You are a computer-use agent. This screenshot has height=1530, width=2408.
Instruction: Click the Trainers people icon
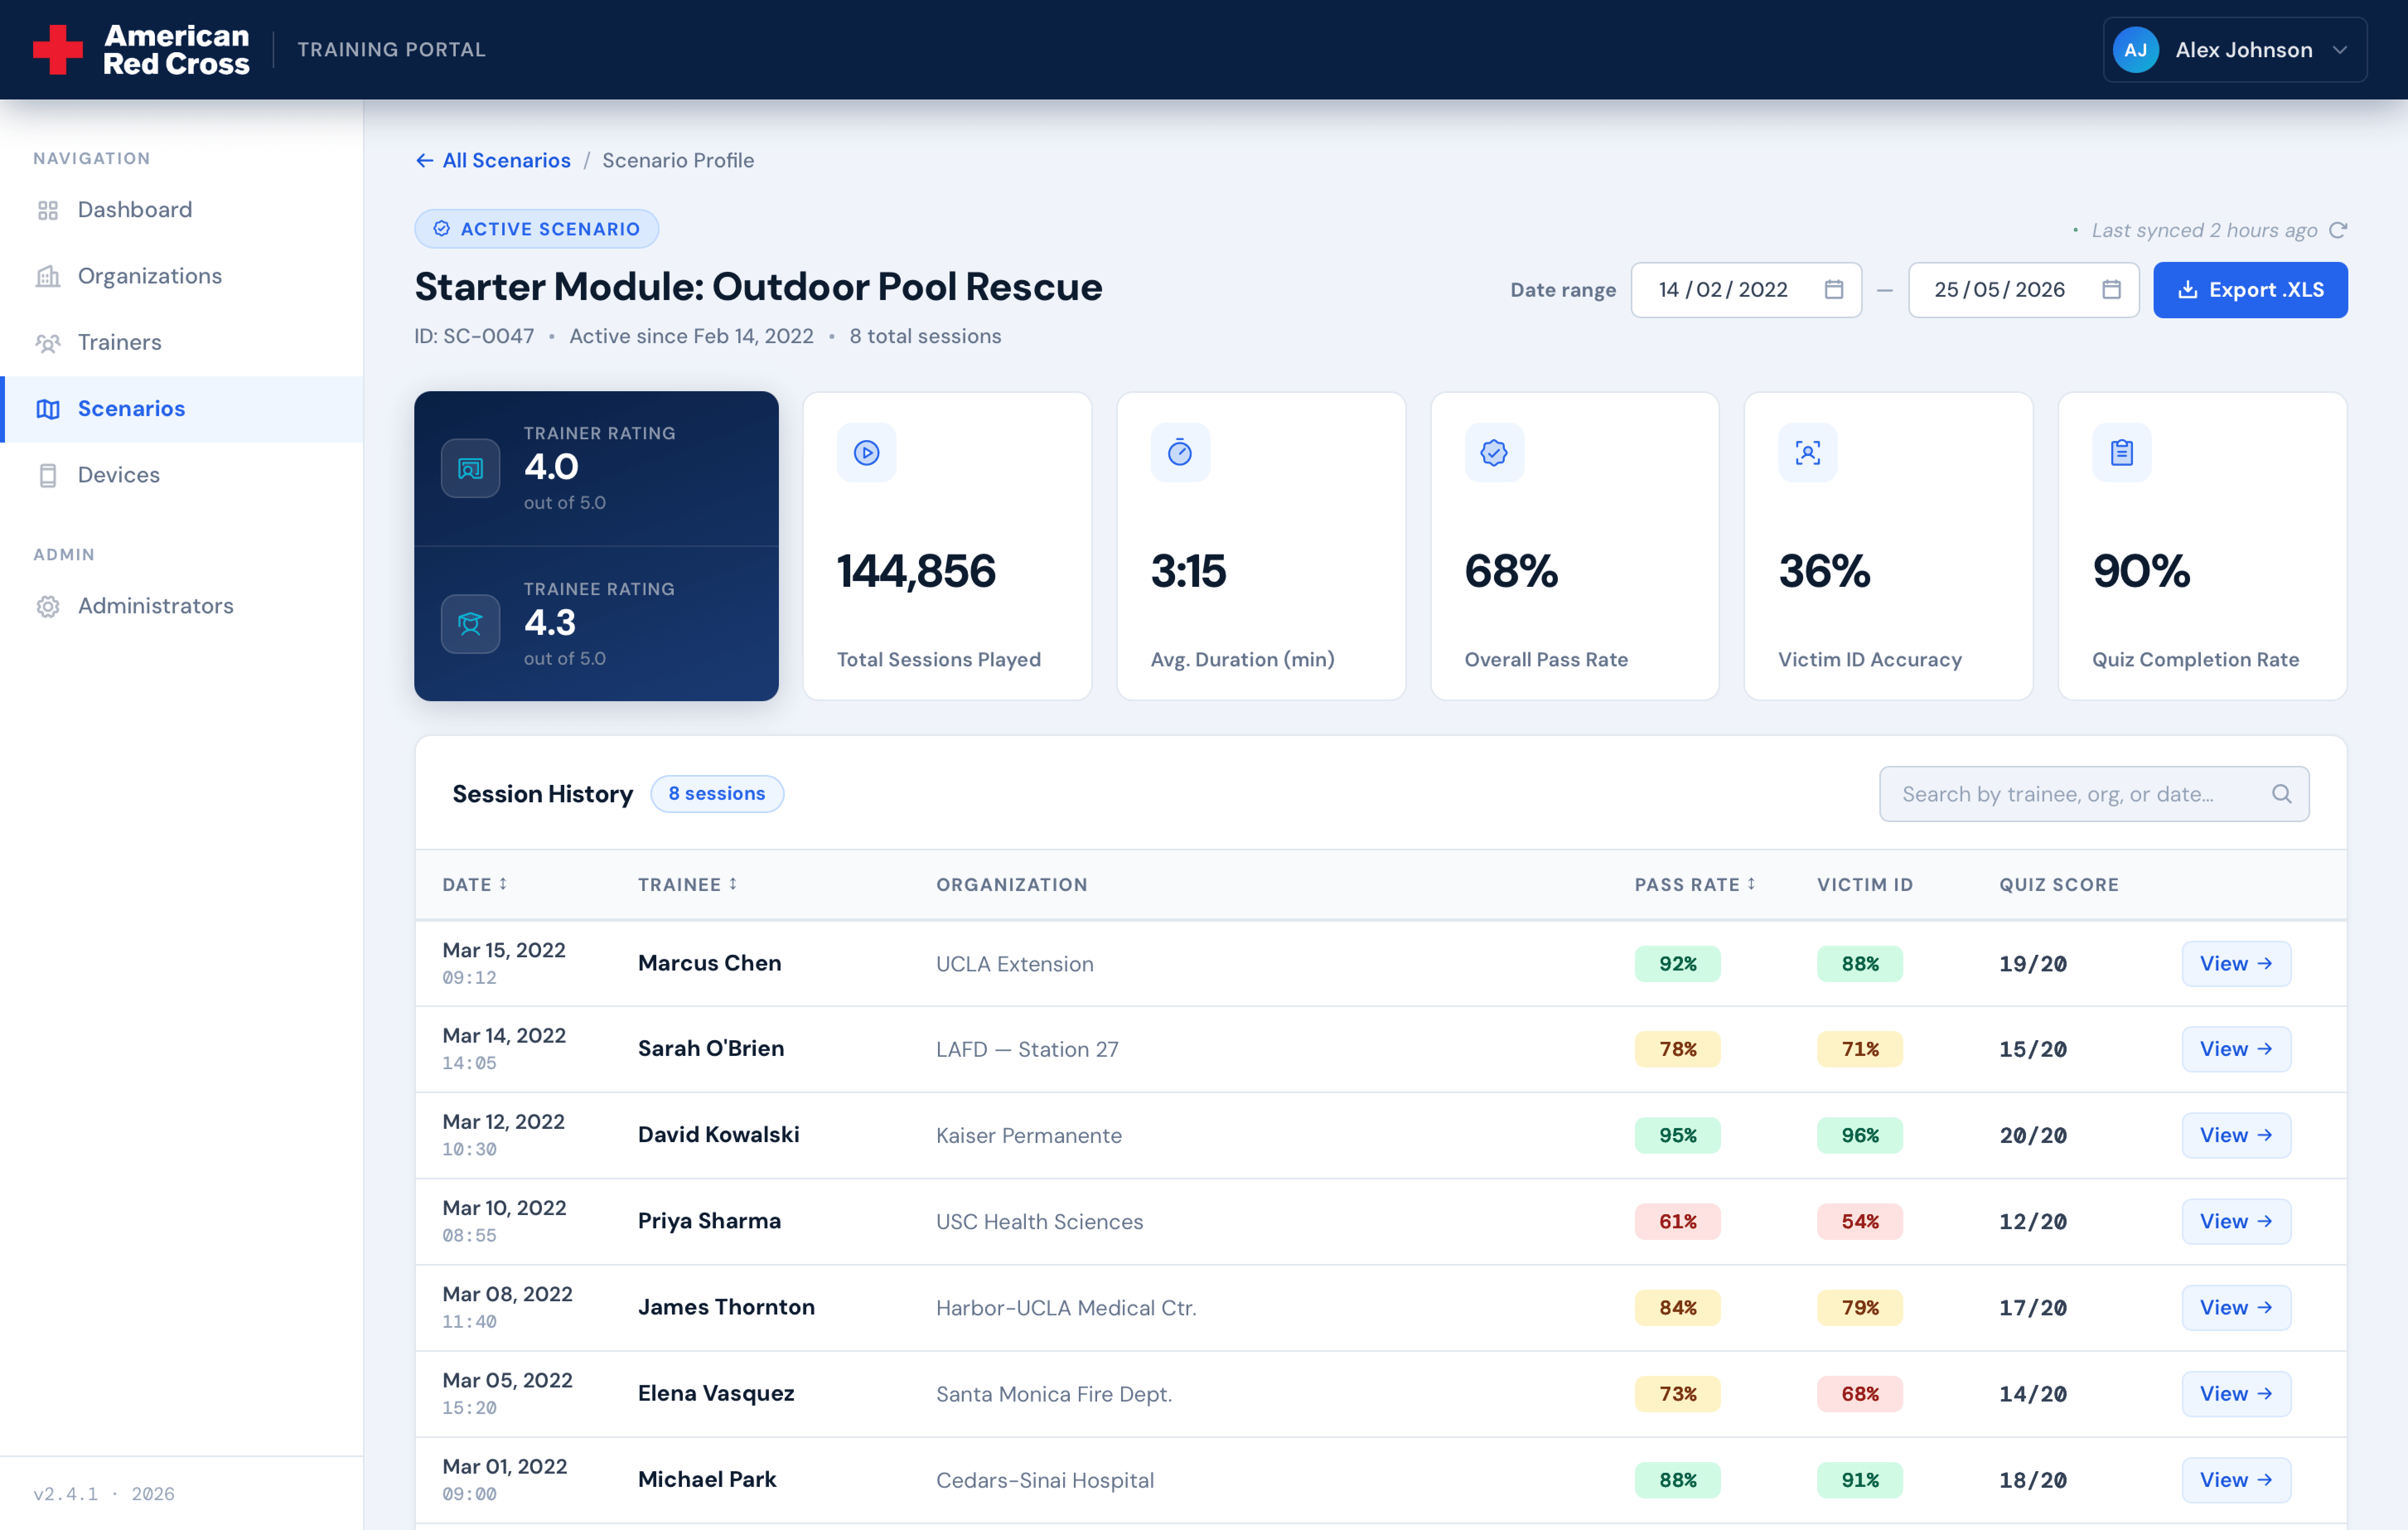[x=48, y=343]
